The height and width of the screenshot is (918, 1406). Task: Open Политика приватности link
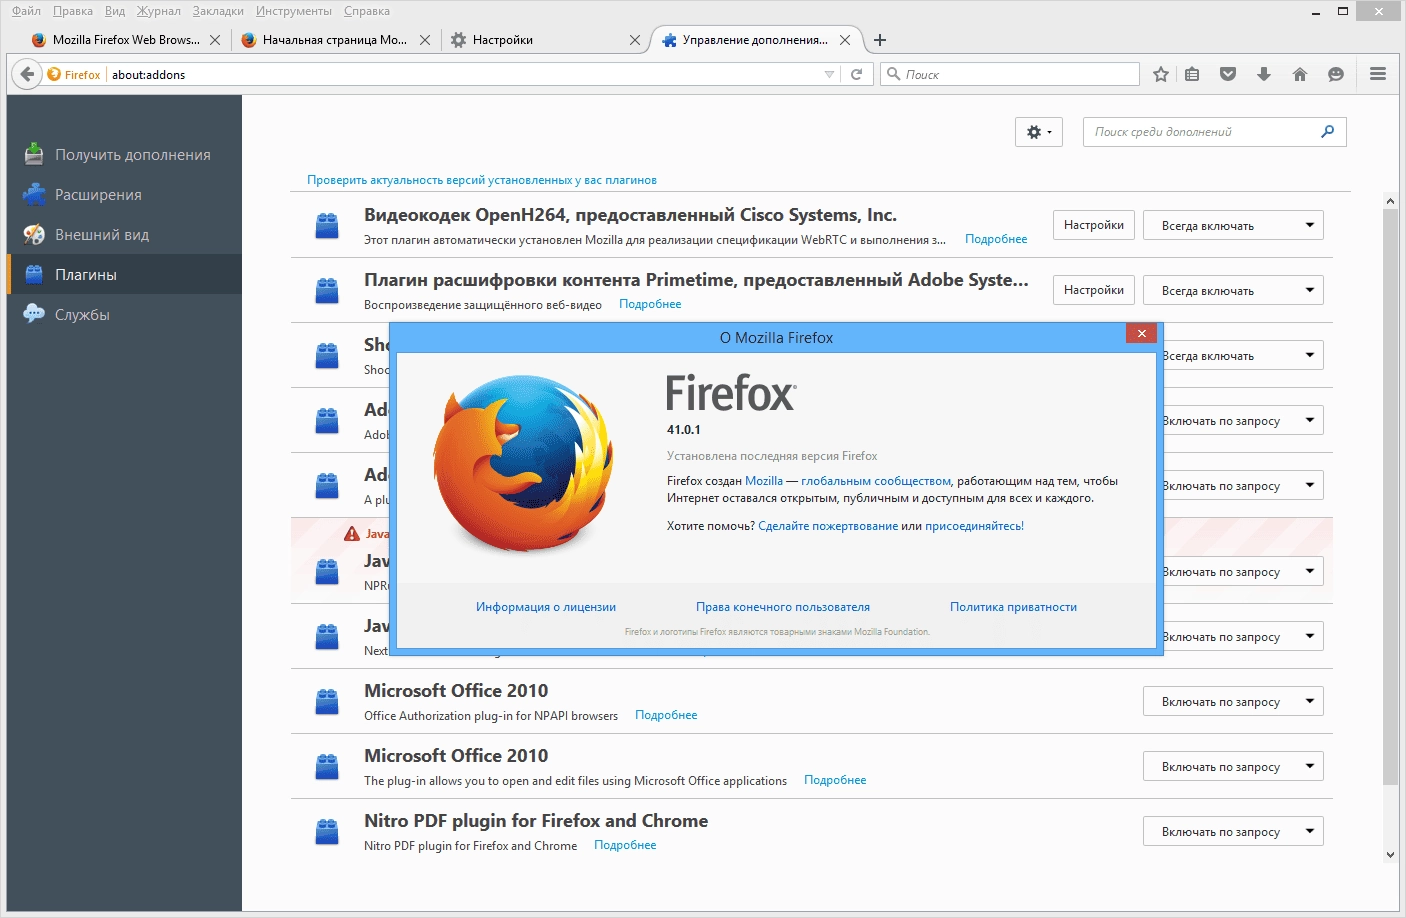[1013, 607]
